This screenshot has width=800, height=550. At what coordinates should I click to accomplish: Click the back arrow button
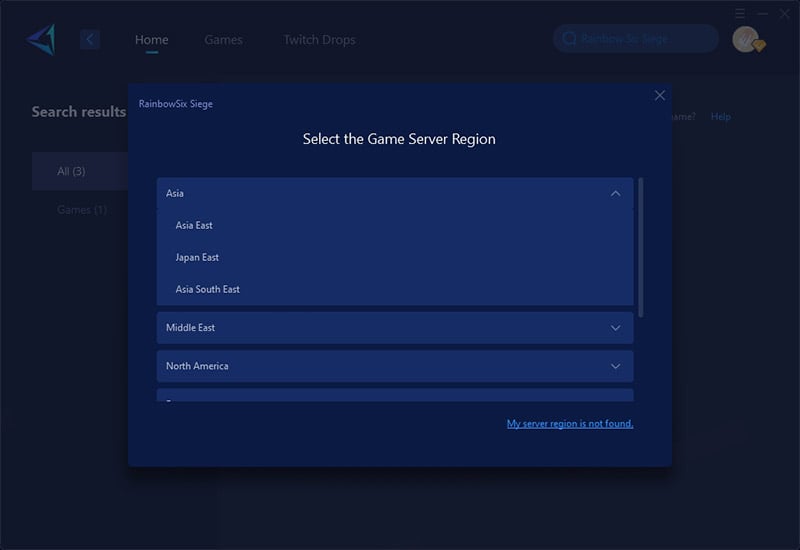click(x=90, y=39)
